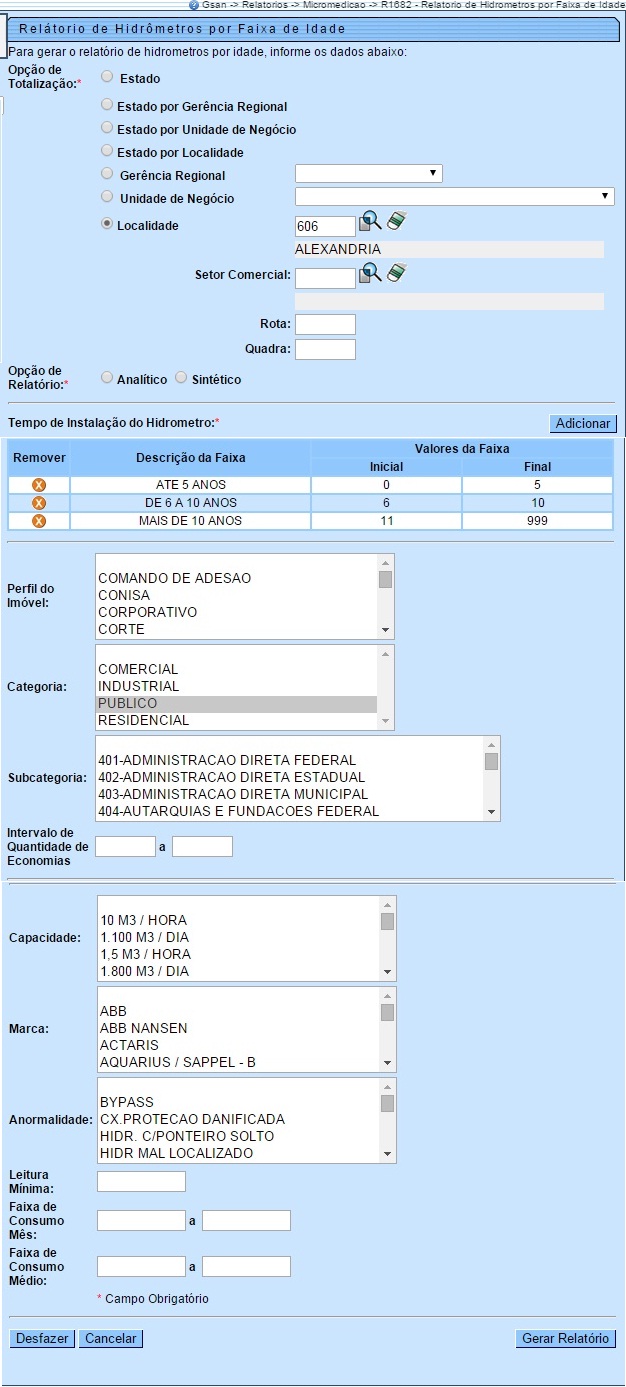Remove the DE 6 A 10 ANOS row
626x1387 pixels.
39,503
